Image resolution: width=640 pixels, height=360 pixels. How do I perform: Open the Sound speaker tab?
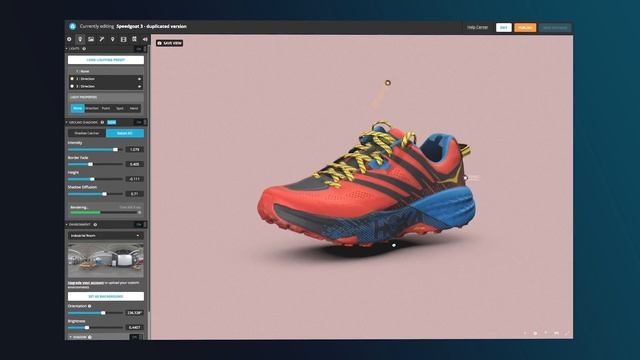[145, 39]
